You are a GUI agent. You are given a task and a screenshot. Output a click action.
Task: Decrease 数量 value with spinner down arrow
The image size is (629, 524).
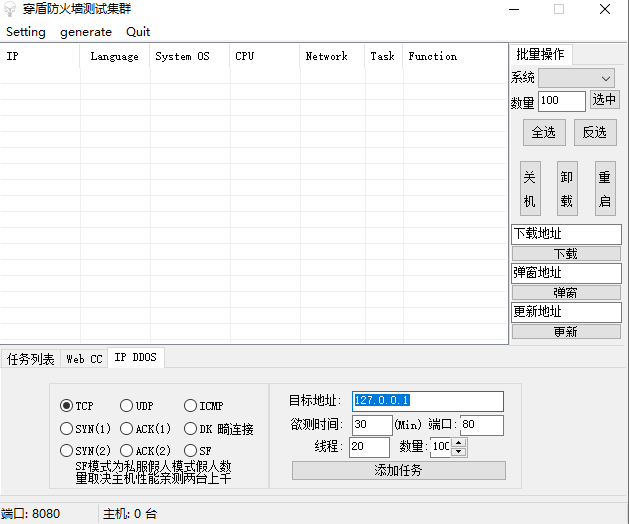[459, 451]
